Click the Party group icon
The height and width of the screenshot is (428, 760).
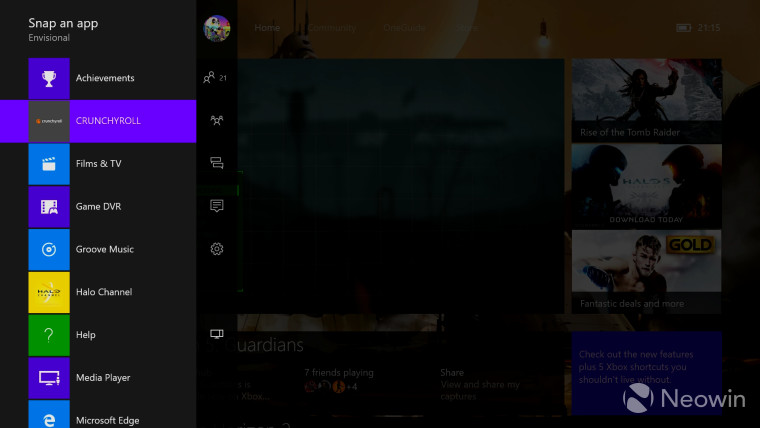pyautogui.click(x=217, y=120)
